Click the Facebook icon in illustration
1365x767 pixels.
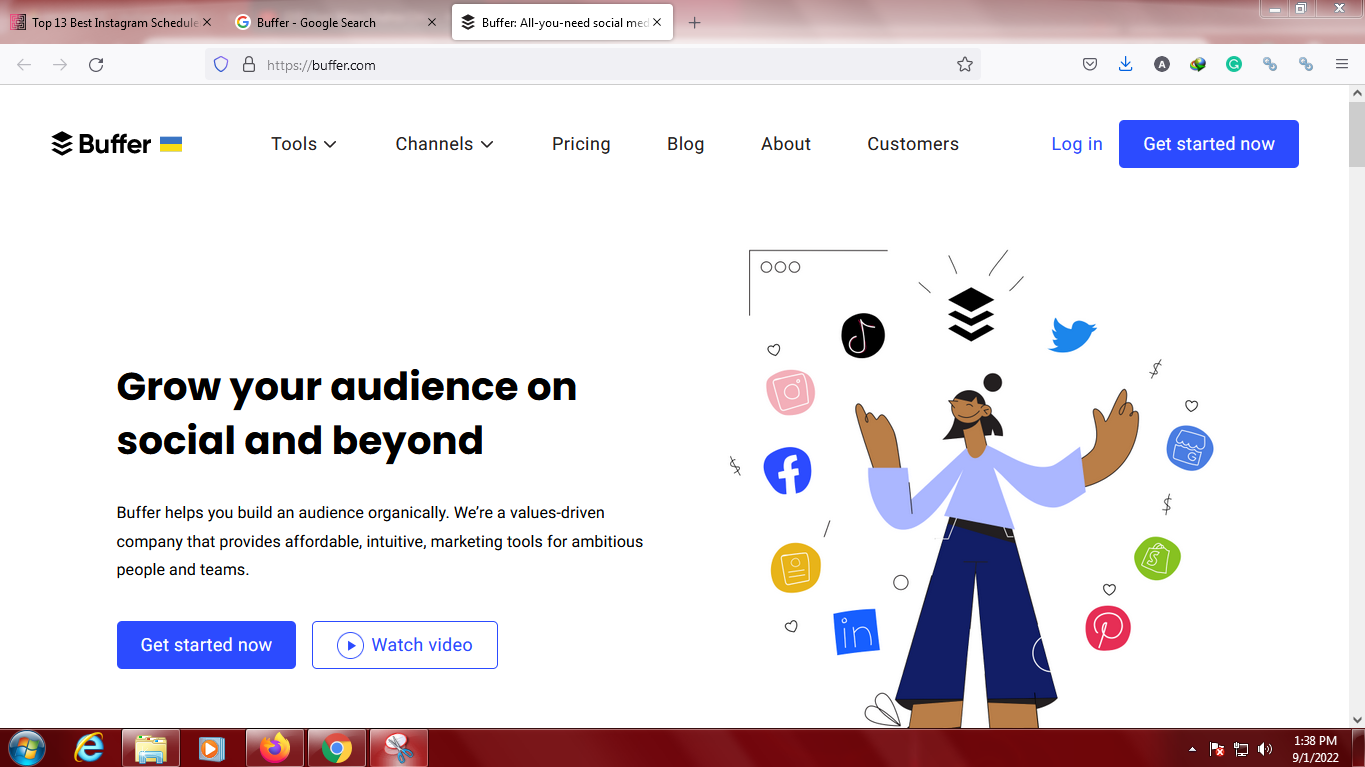click(787, 470)
